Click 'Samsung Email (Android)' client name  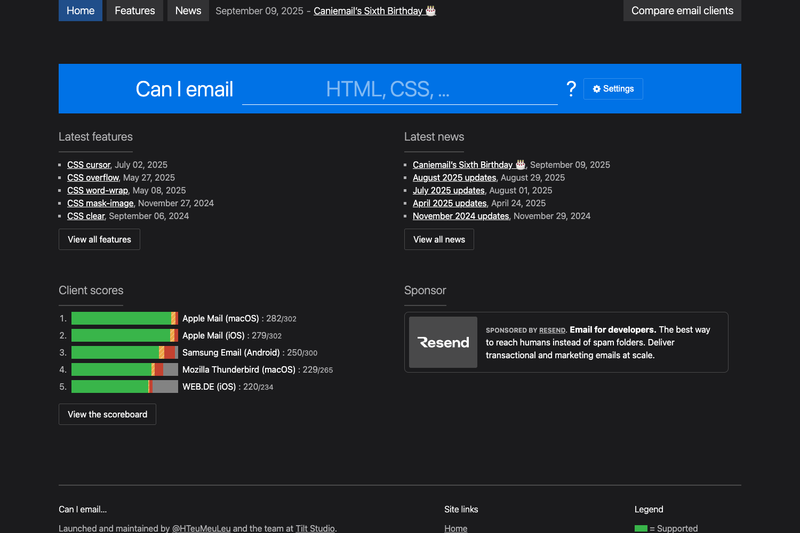(231, 352)
